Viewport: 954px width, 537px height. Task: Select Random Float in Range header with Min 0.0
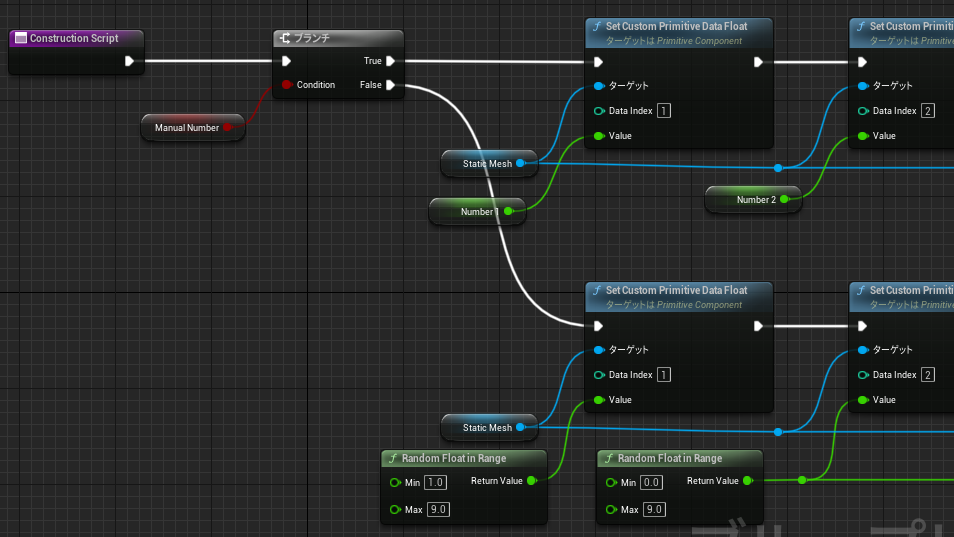[x=680, y=458]
